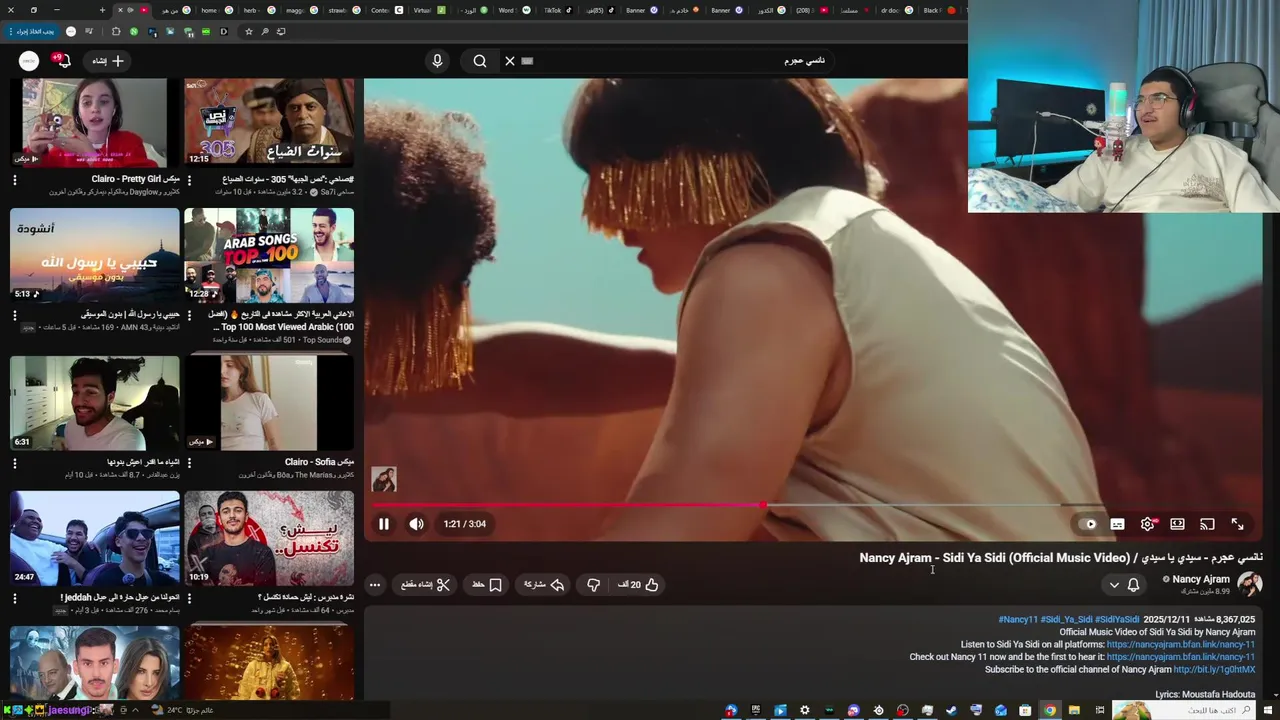Open options menu for the حبيبي يا رسول الله card
Image resolution: width=1280 pixels, height=720 pixels.
15,315
